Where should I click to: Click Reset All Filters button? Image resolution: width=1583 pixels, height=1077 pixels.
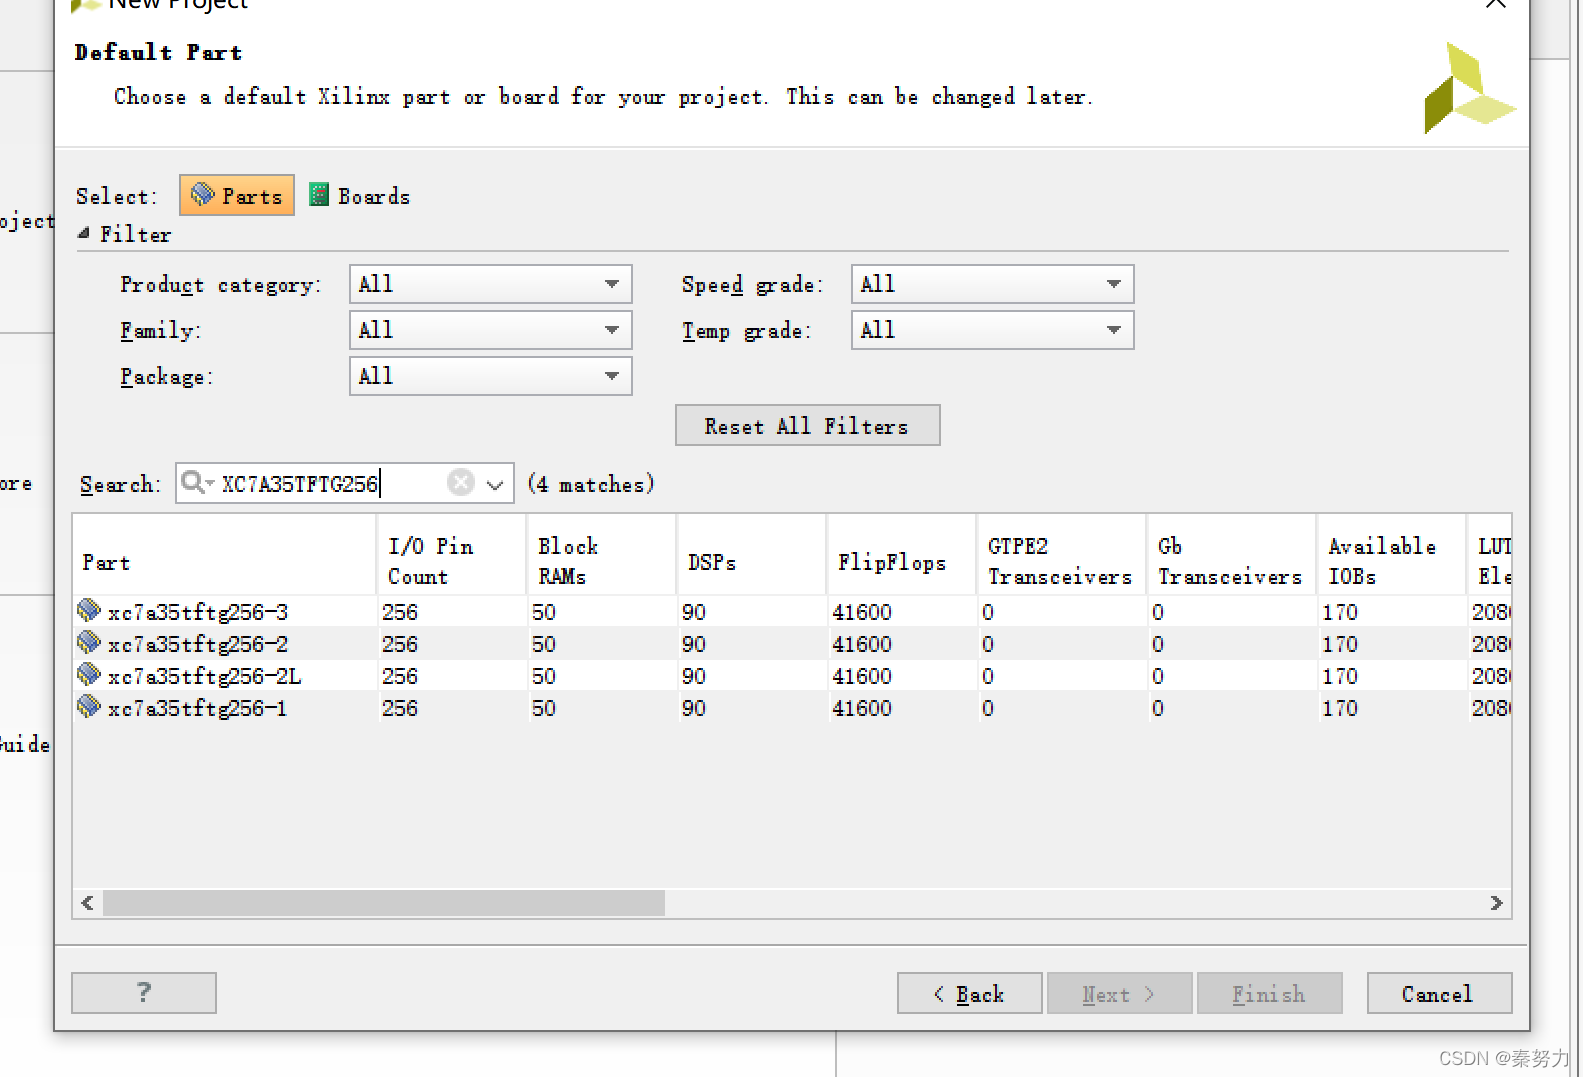[807, 425]
